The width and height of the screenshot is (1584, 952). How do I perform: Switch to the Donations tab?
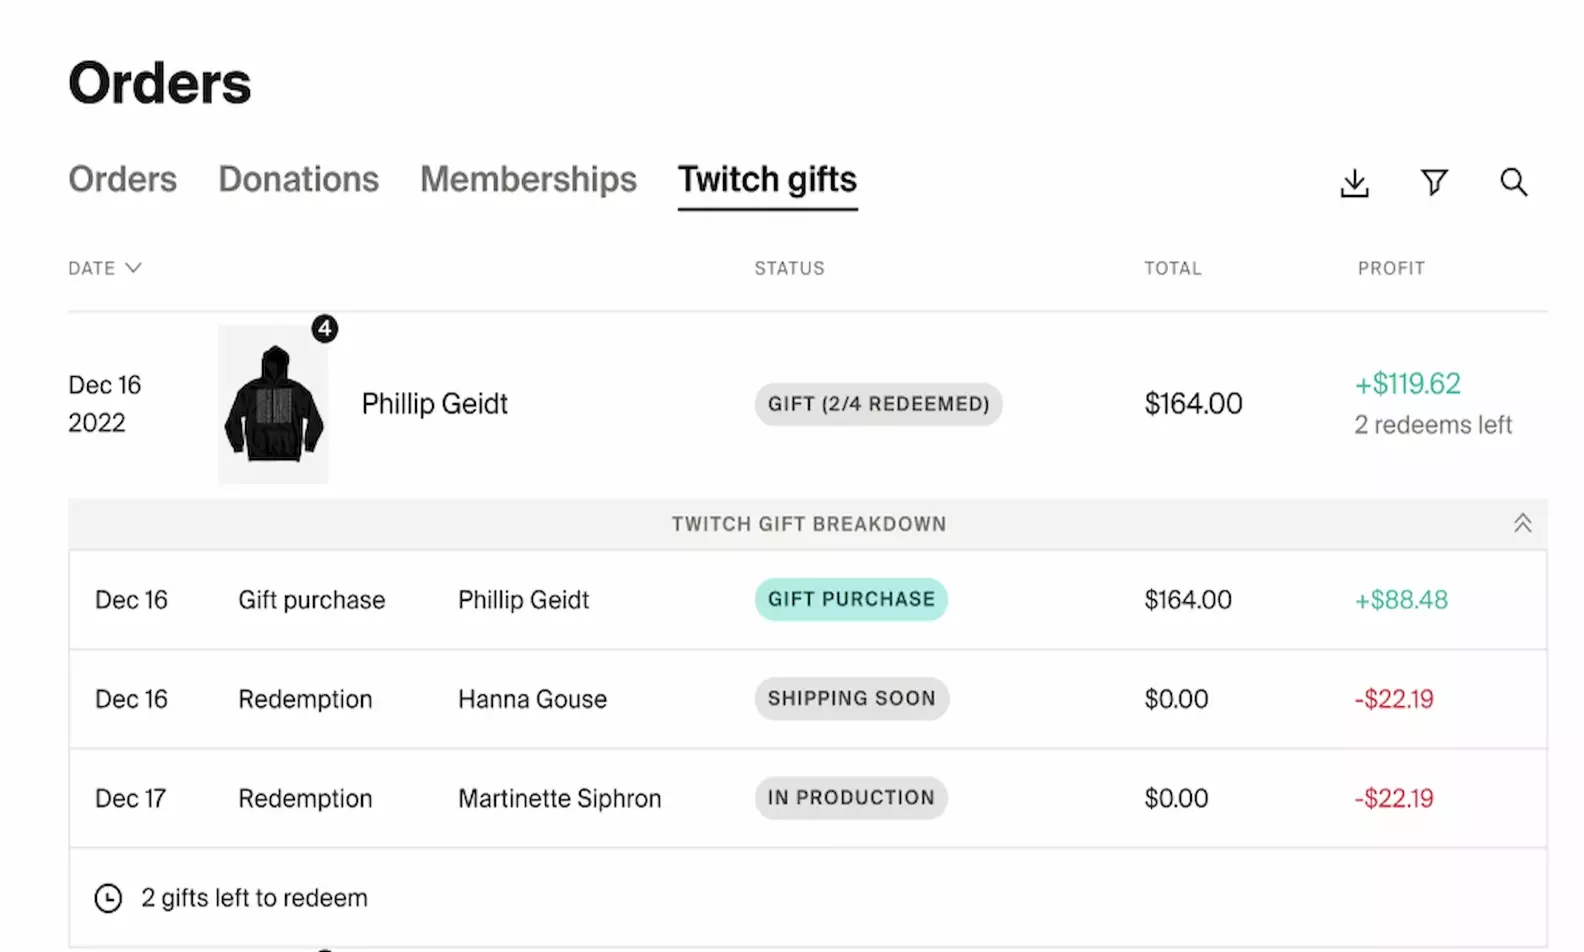298,180
